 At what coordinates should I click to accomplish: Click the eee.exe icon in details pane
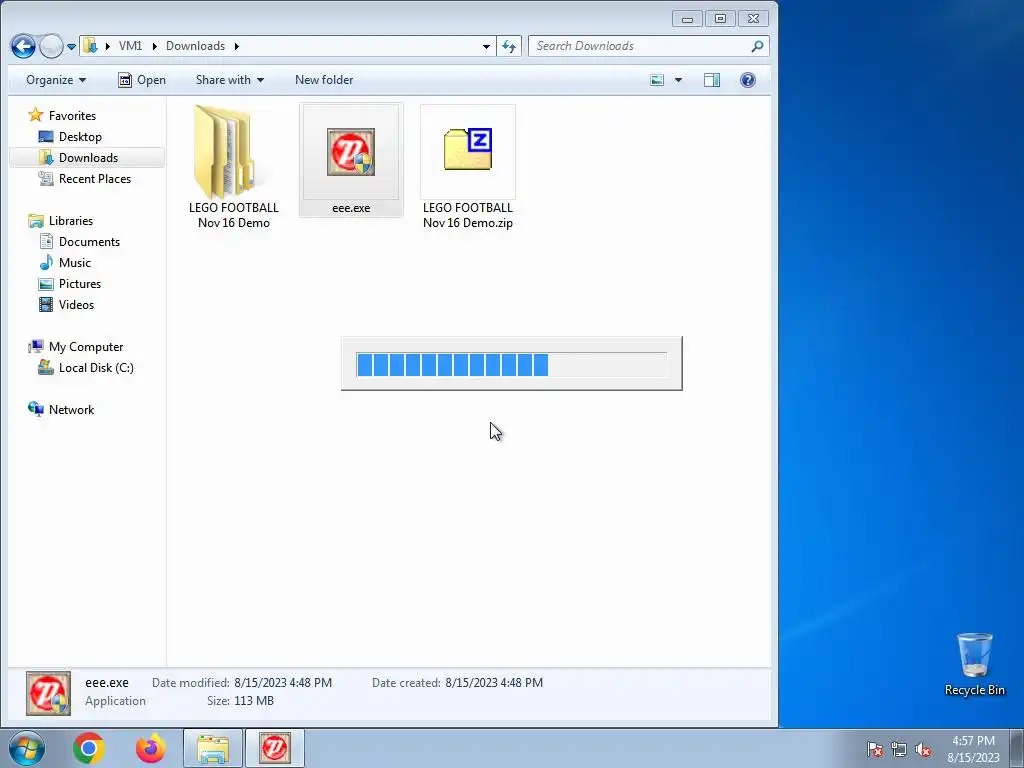(x=48, y=693)
